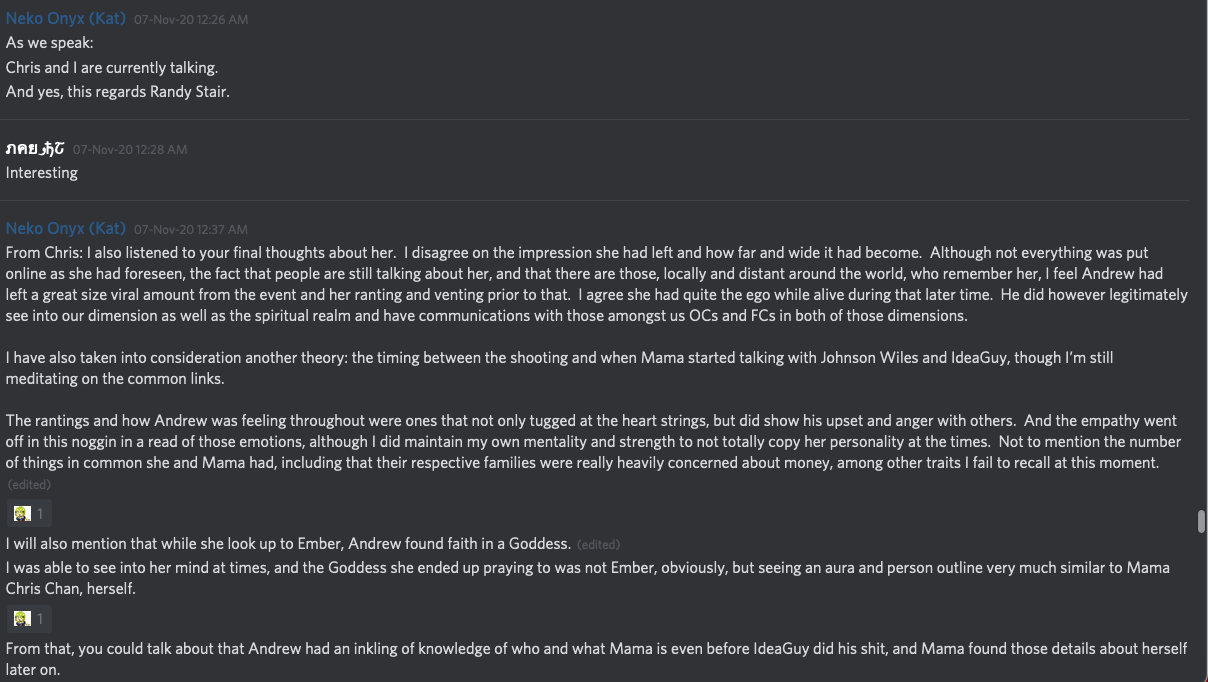Click the Neko Onyx (Kat) username at 12:37 AM

66,229
